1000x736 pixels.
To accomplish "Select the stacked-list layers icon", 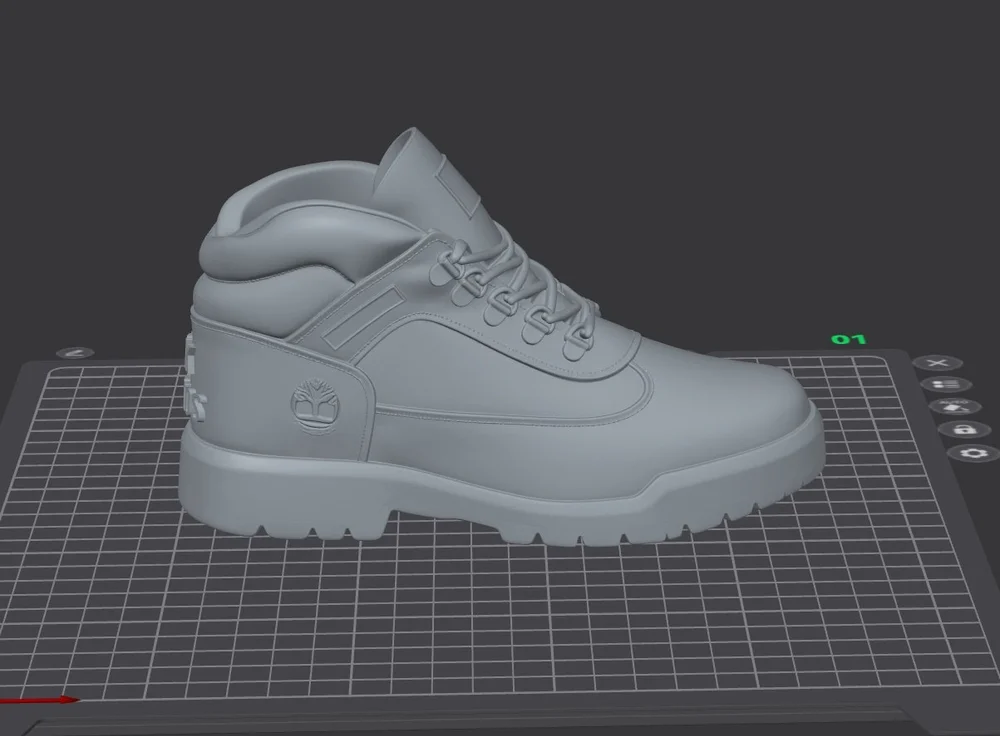I will point(947,384).
